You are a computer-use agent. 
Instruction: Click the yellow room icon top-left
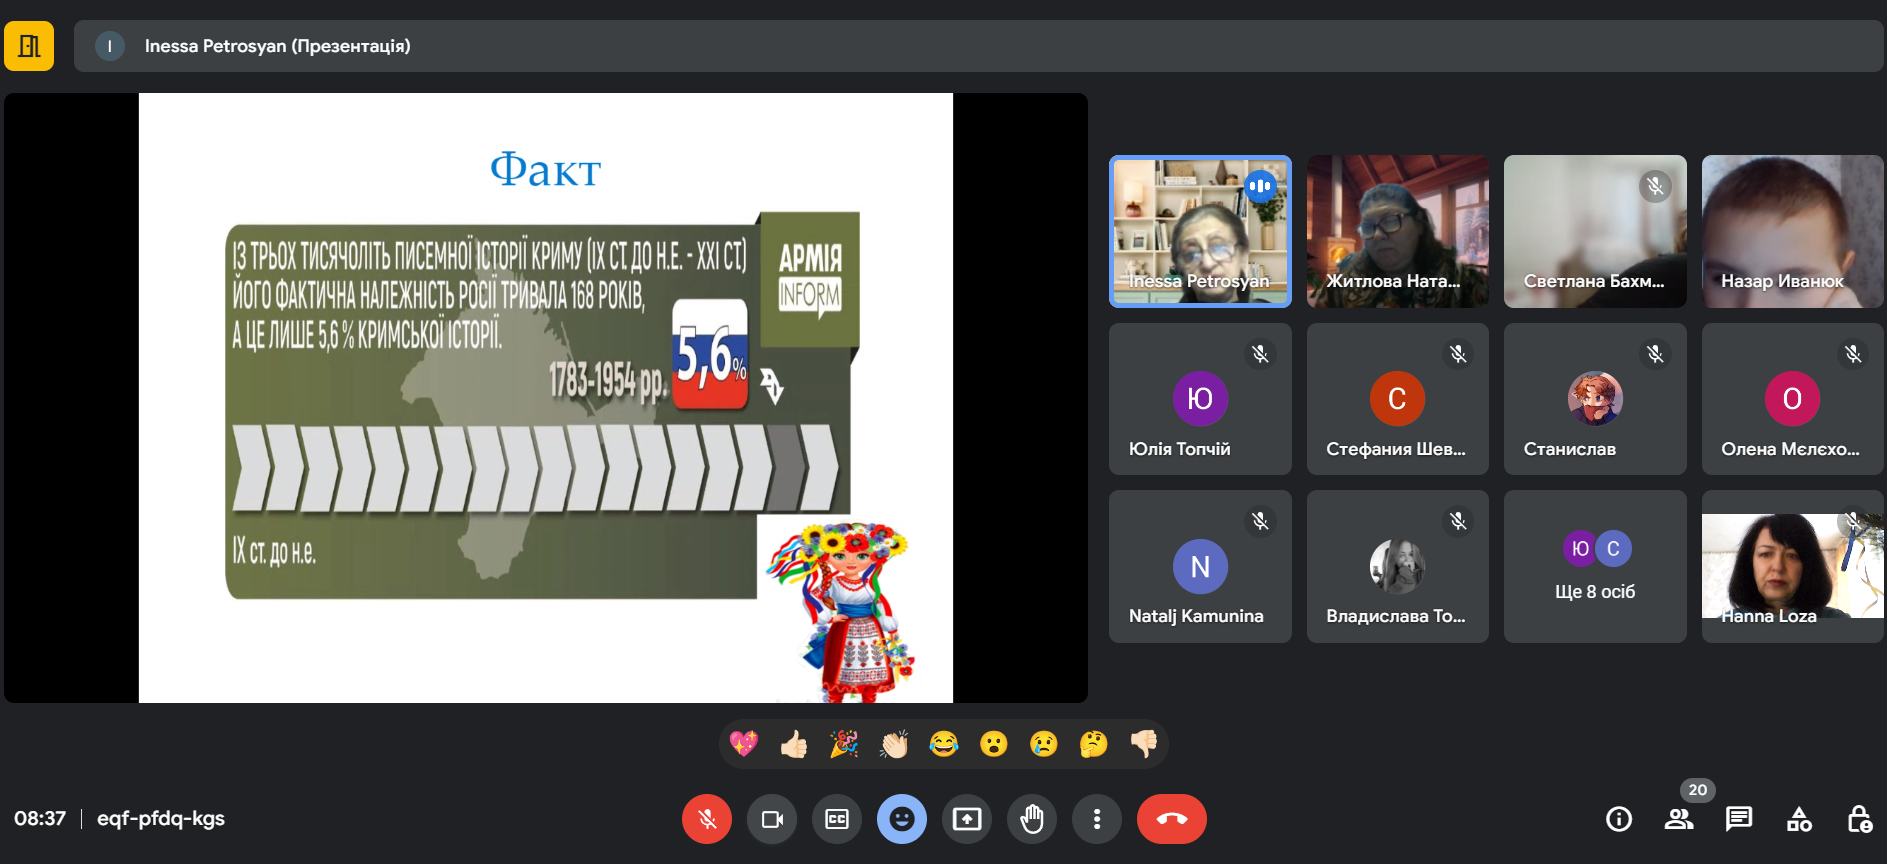pos(29,46)
